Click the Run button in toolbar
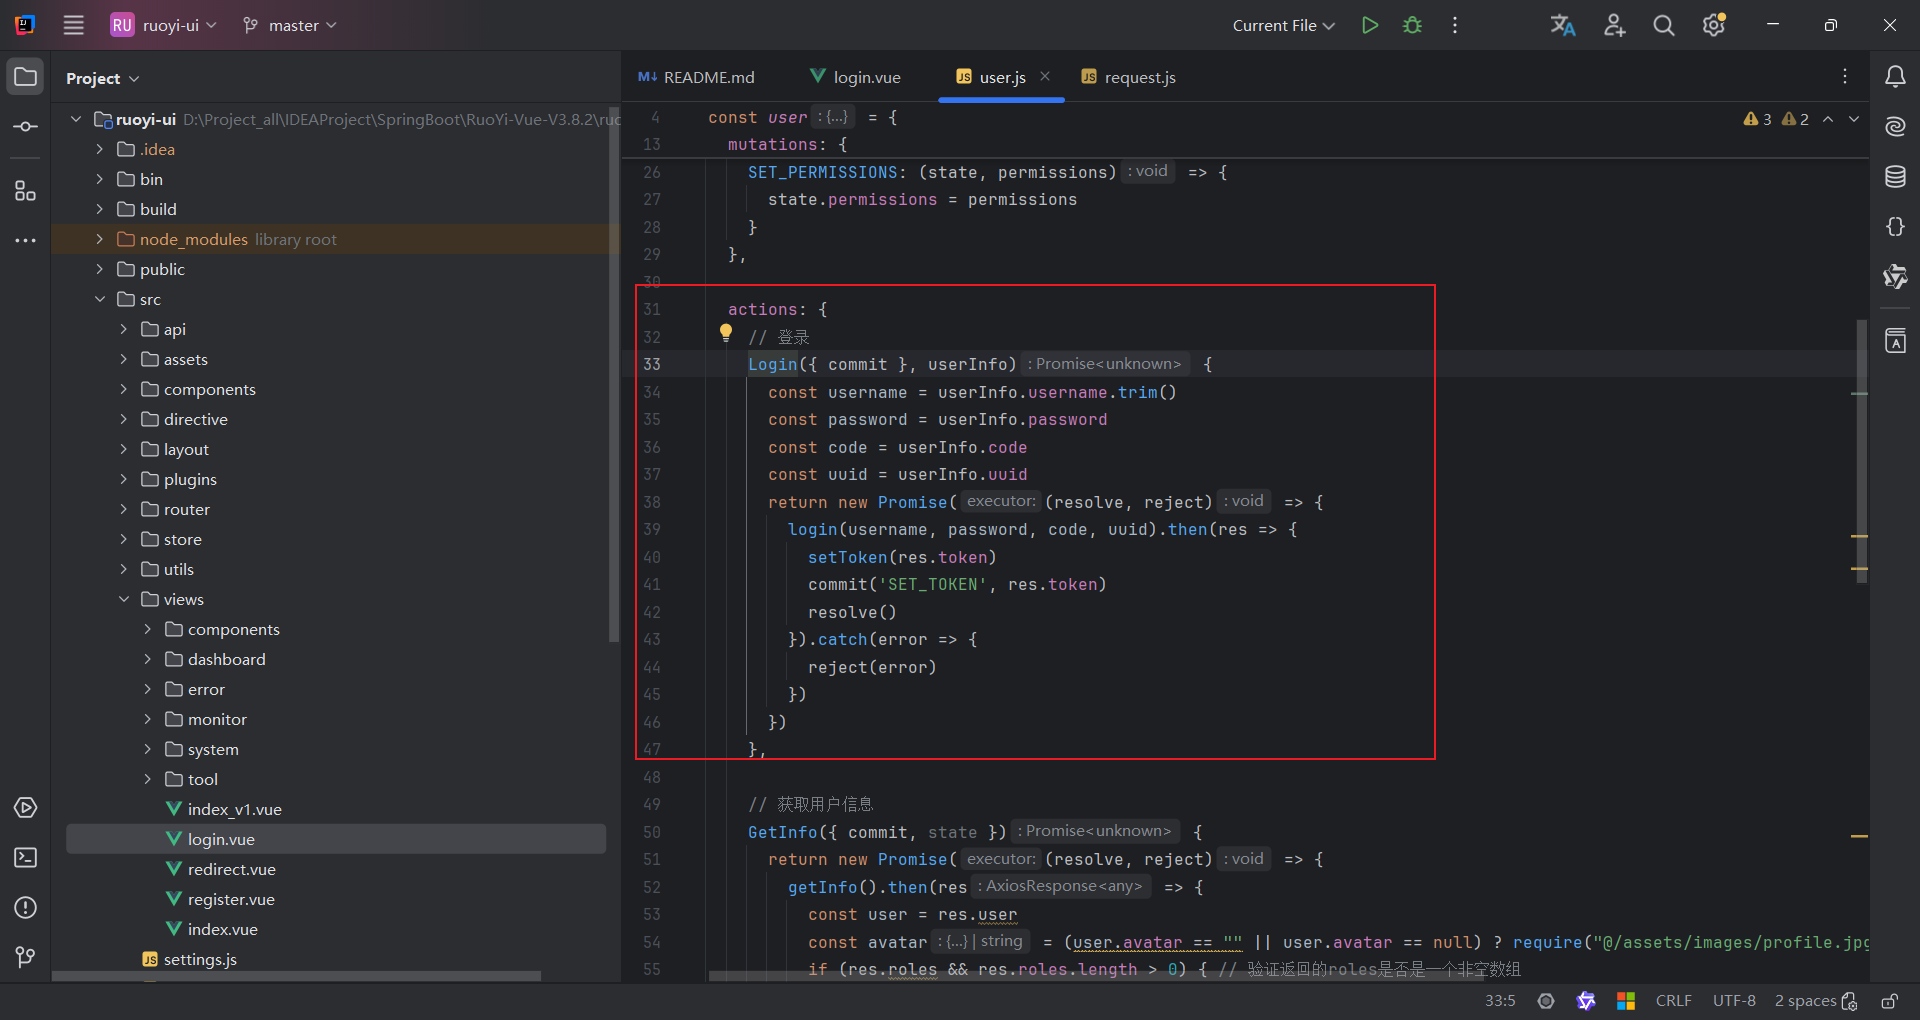1920x1020 pixels. click(1369, 25)
